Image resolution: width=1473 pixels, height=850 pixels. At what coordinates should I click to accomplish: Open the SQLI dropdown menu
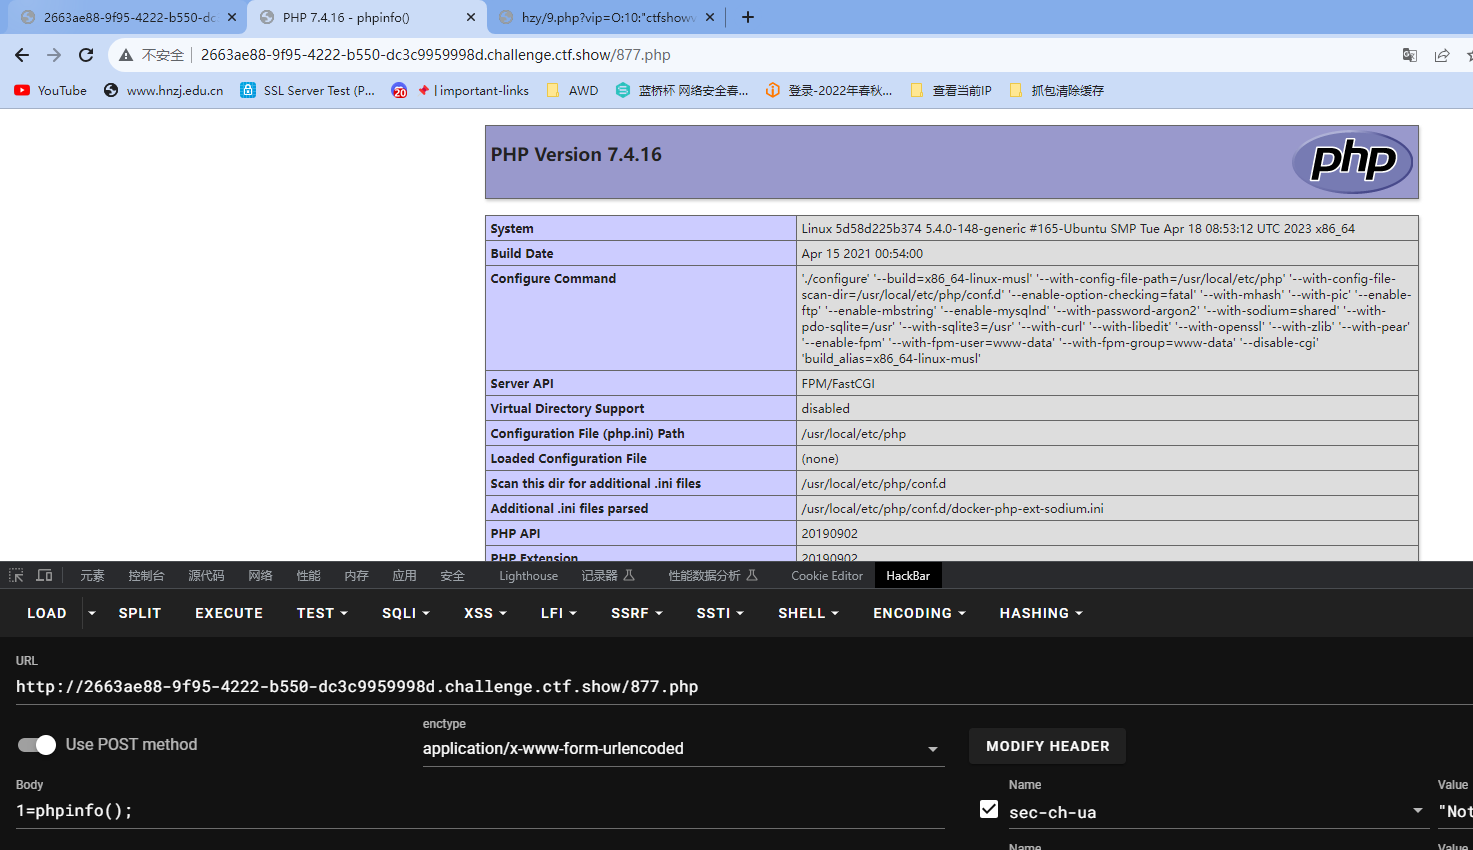(x=405, y=613)
